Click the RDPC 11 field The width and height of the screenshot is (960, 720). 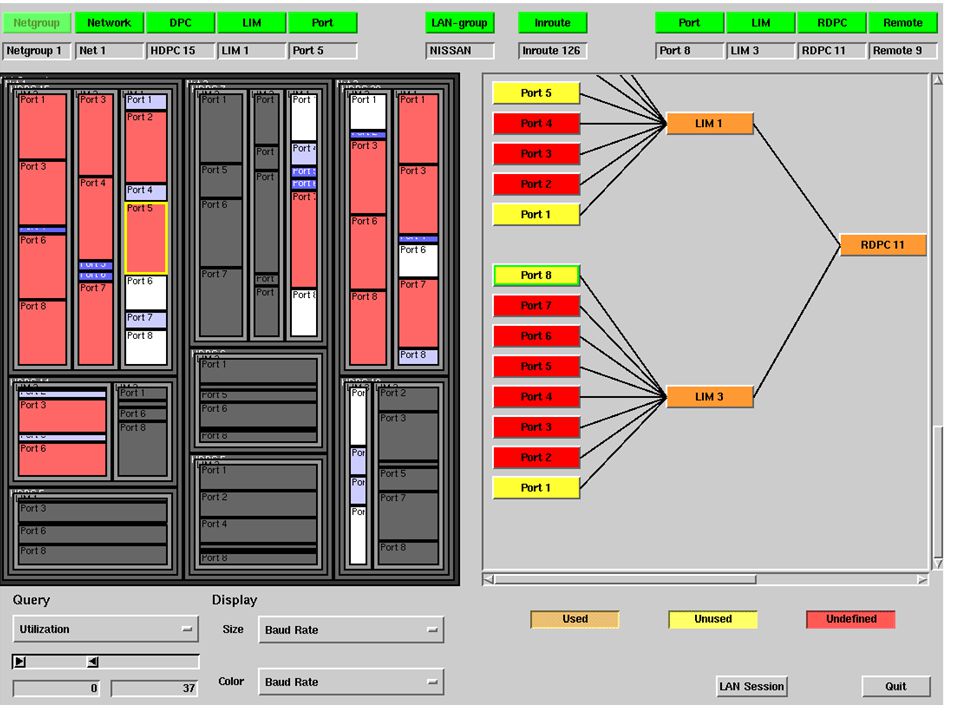click(831, 51)
